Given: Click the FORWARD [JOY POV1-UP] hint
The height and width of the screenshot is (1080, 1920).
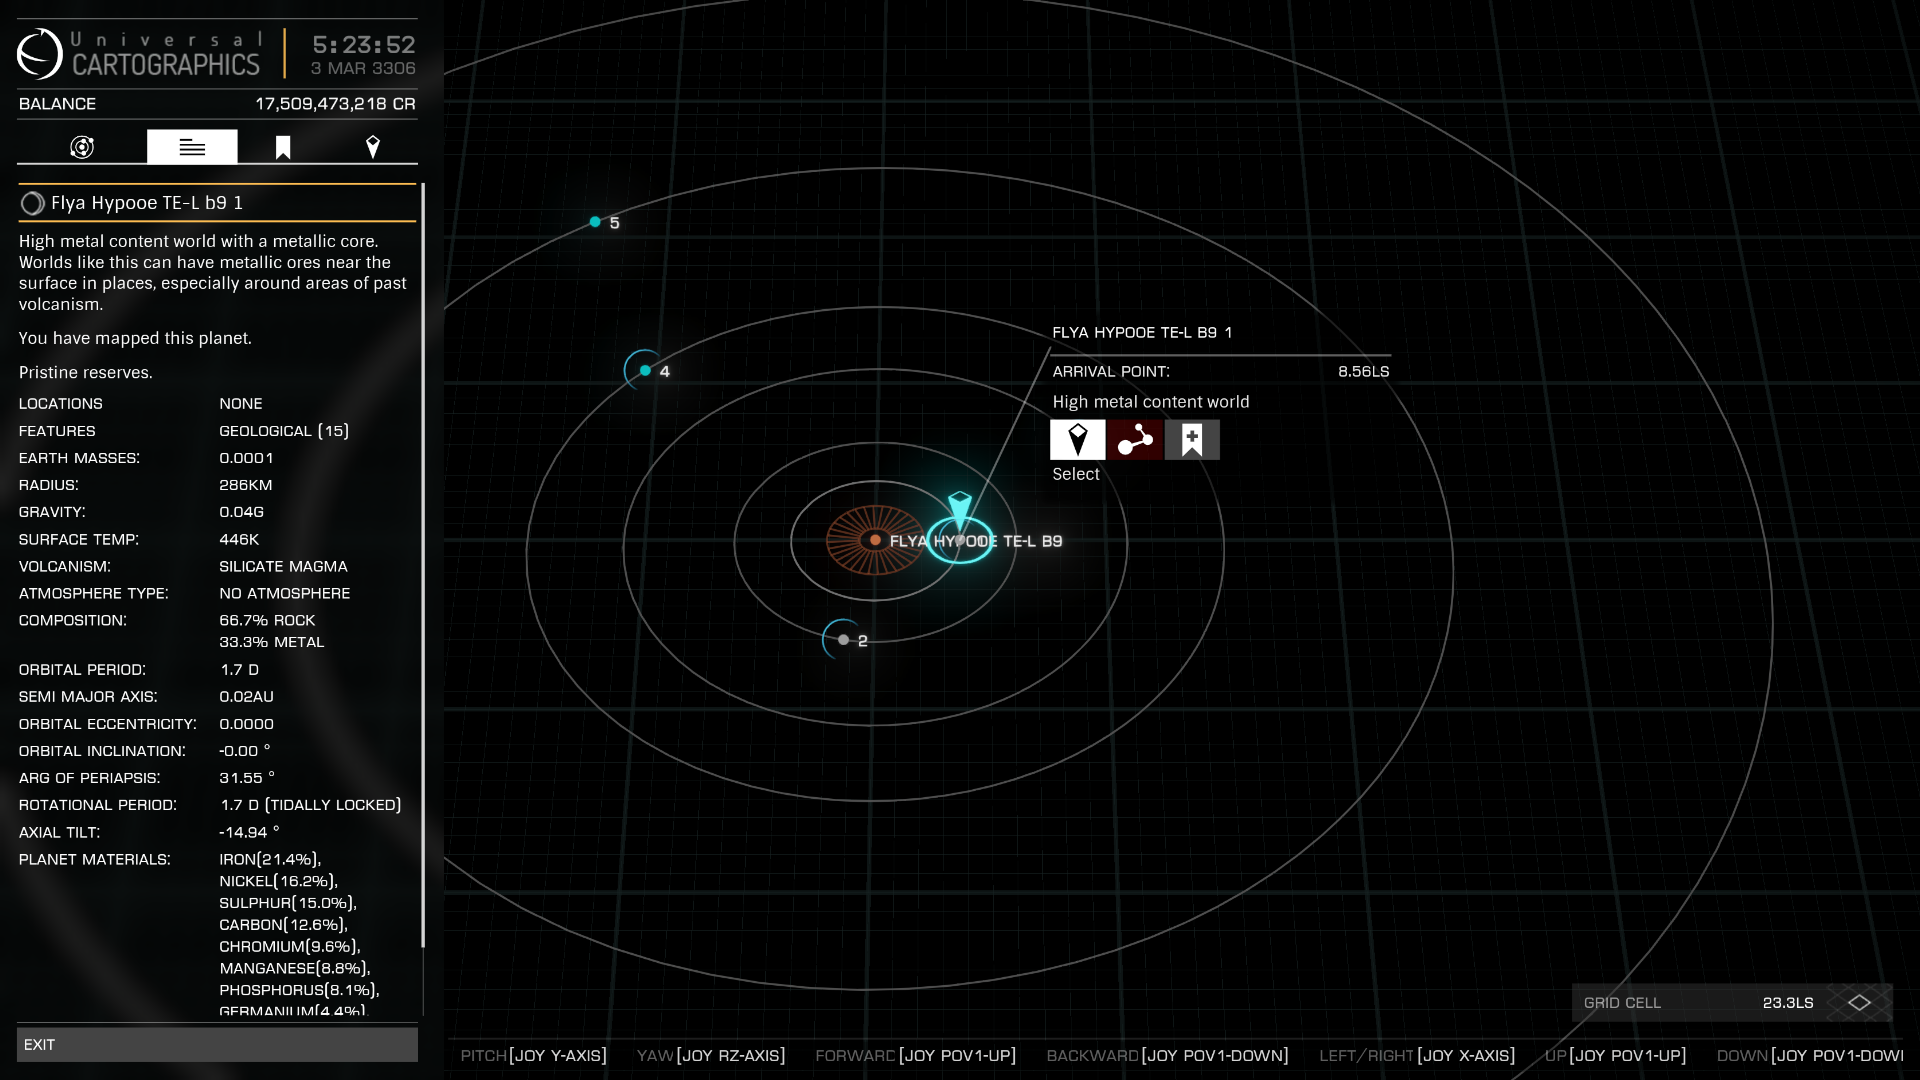Looking at the screenshot, I should (916, 1055).
